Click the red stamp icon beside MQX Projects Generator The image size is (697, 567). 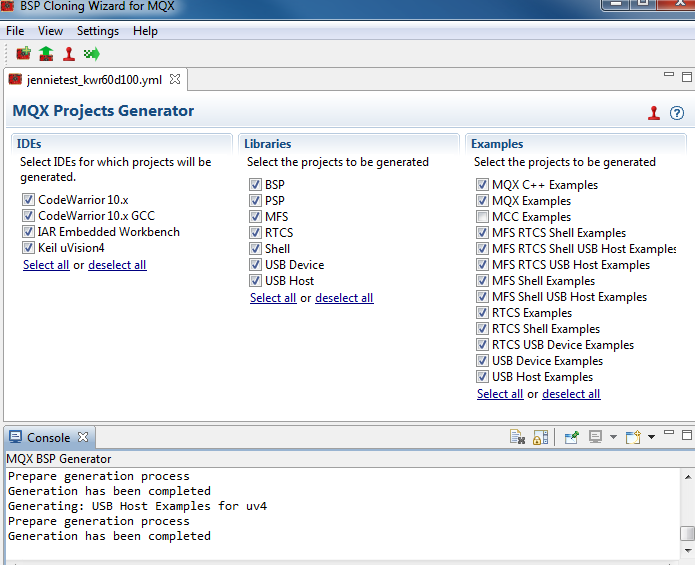point(653,113)
